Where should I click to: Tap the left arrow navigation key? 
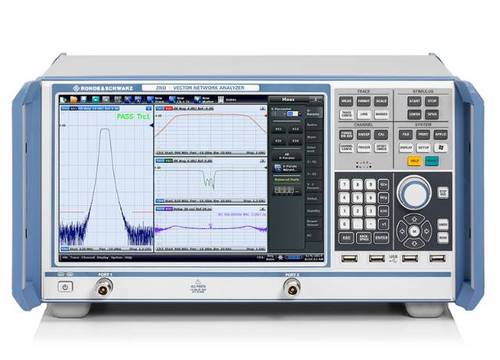coord(402,231)
